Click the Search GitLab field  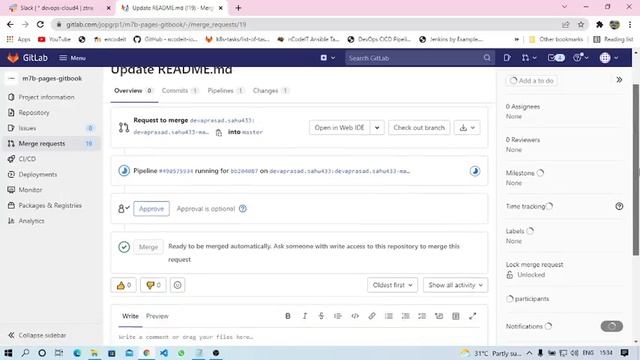(x=420, y=58)
